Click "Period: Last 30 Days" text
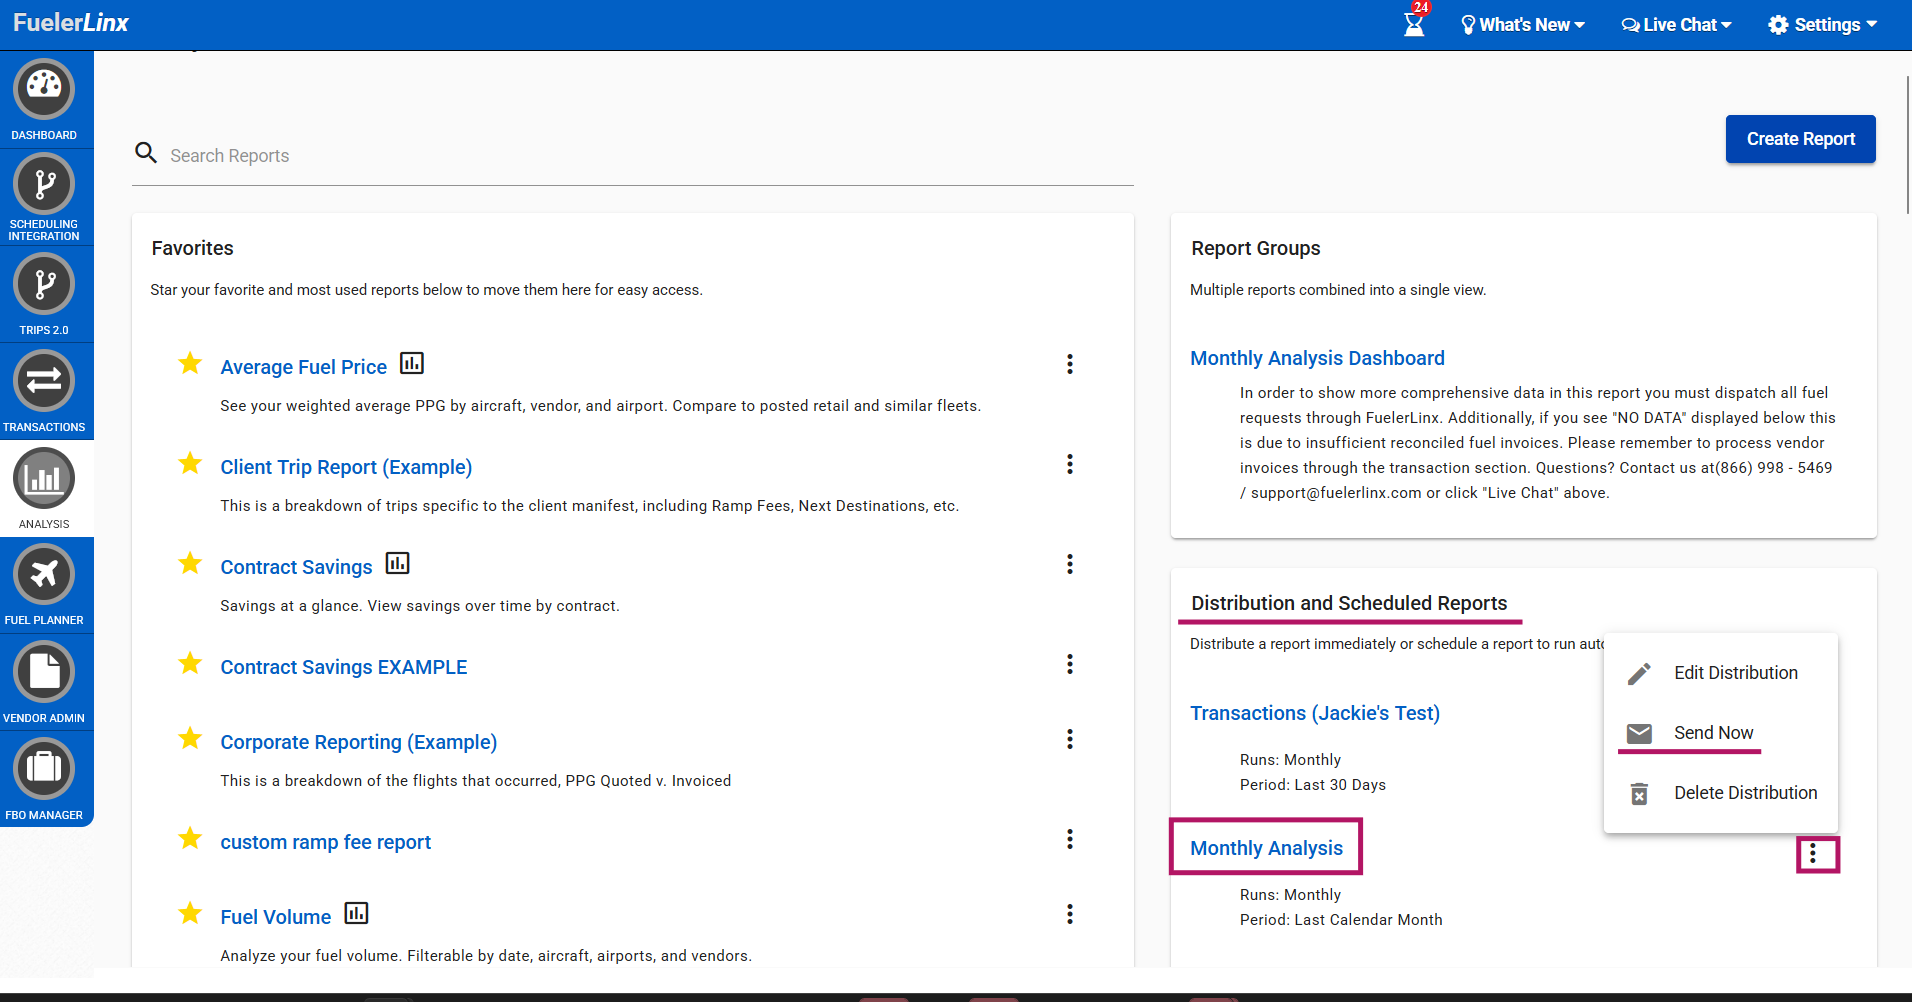This screenshot has height=1002, width=1912. (1313, 785)
